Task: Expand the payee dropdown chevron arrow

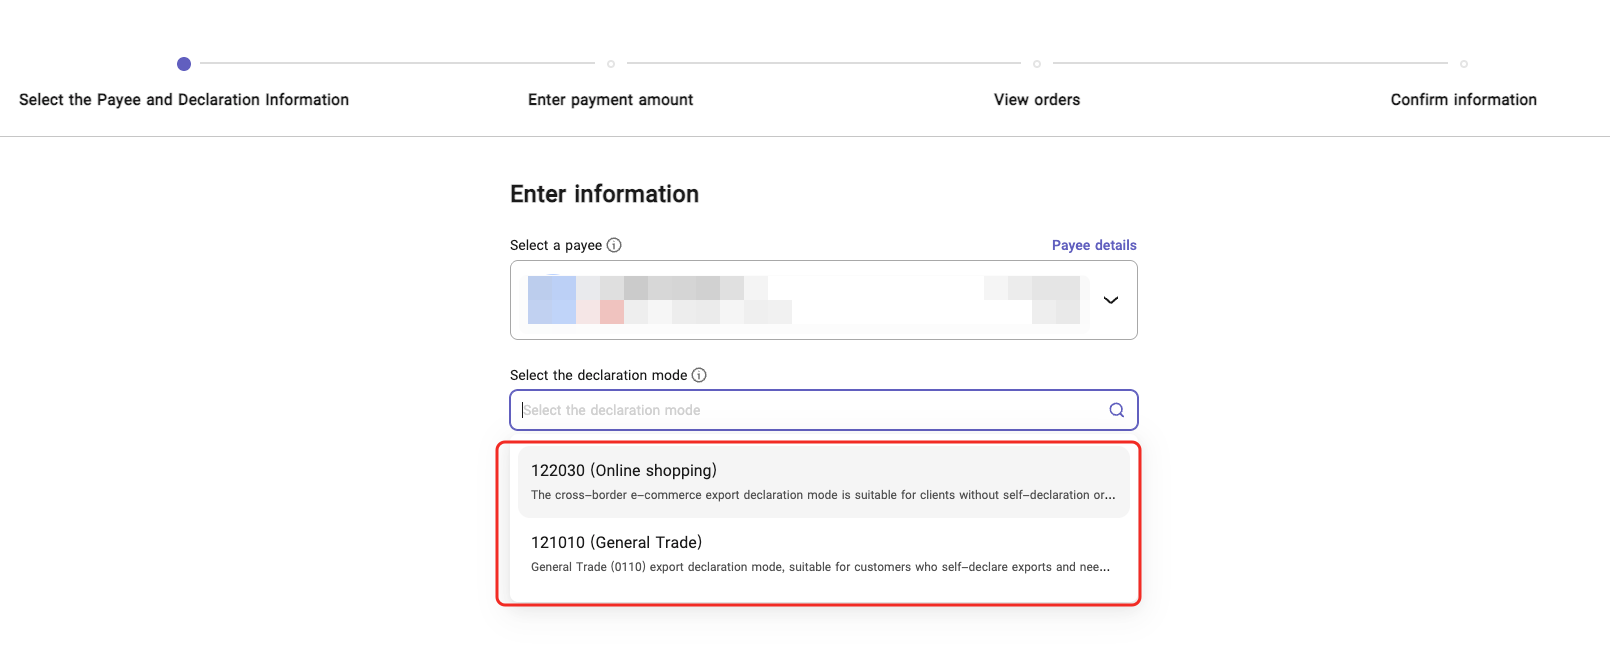Action: pyautogui.click(x=1110, y=300)
